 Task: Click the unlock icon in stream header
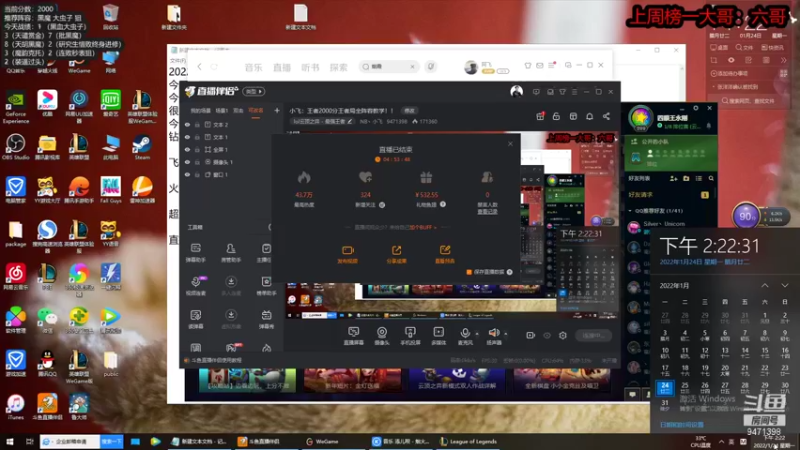tap(556, 116)
